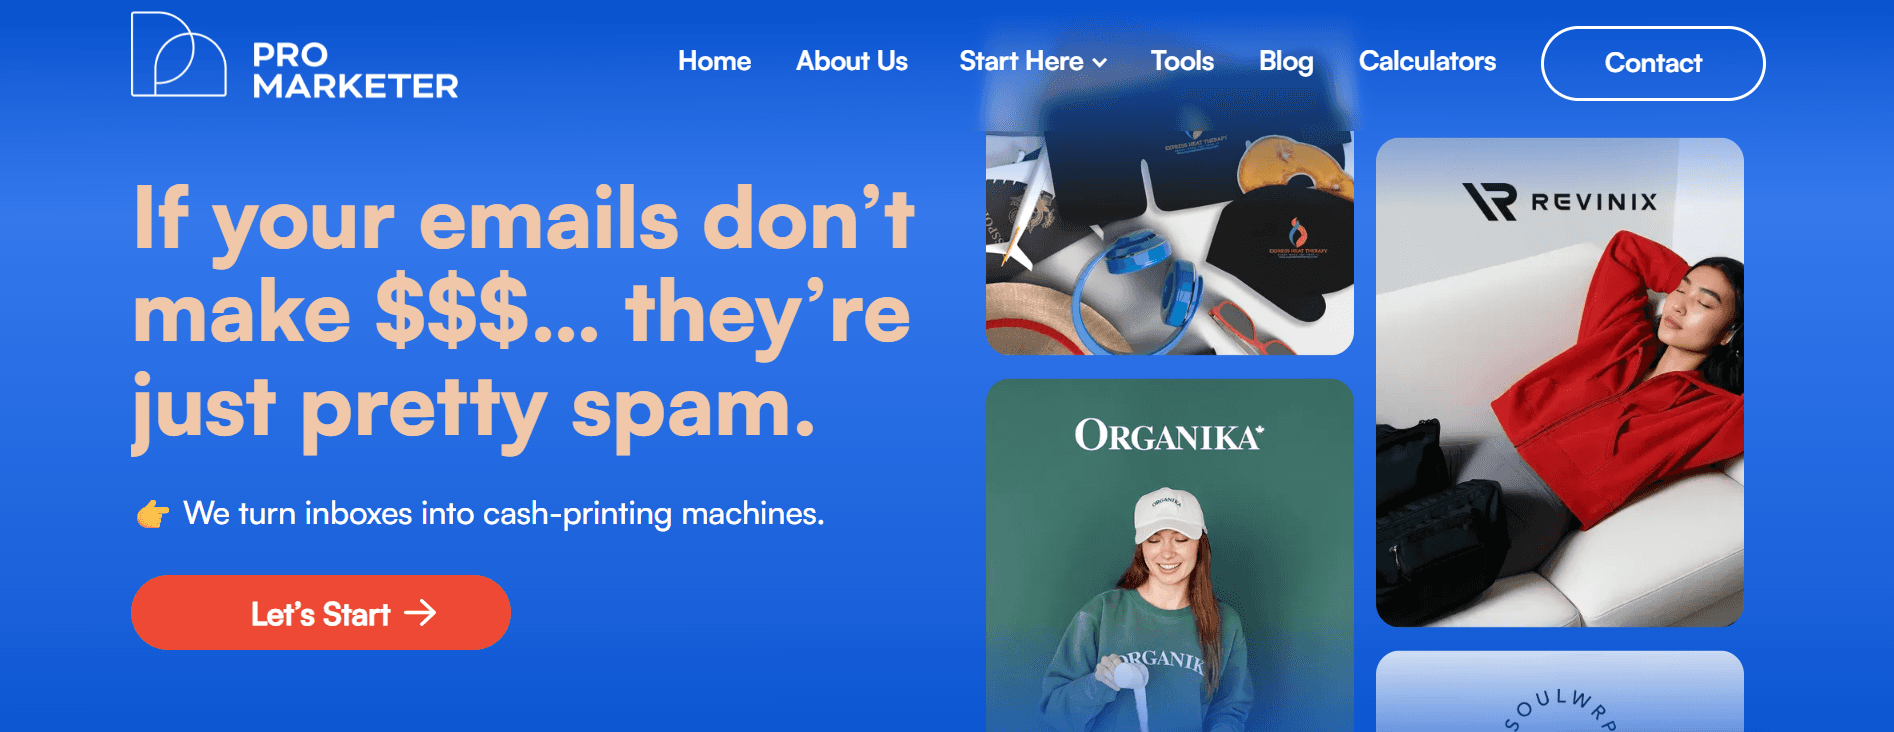Click the arrow icon in Let's Start
The height and width of the screenshot is (732, 1894).
point(420,612)
